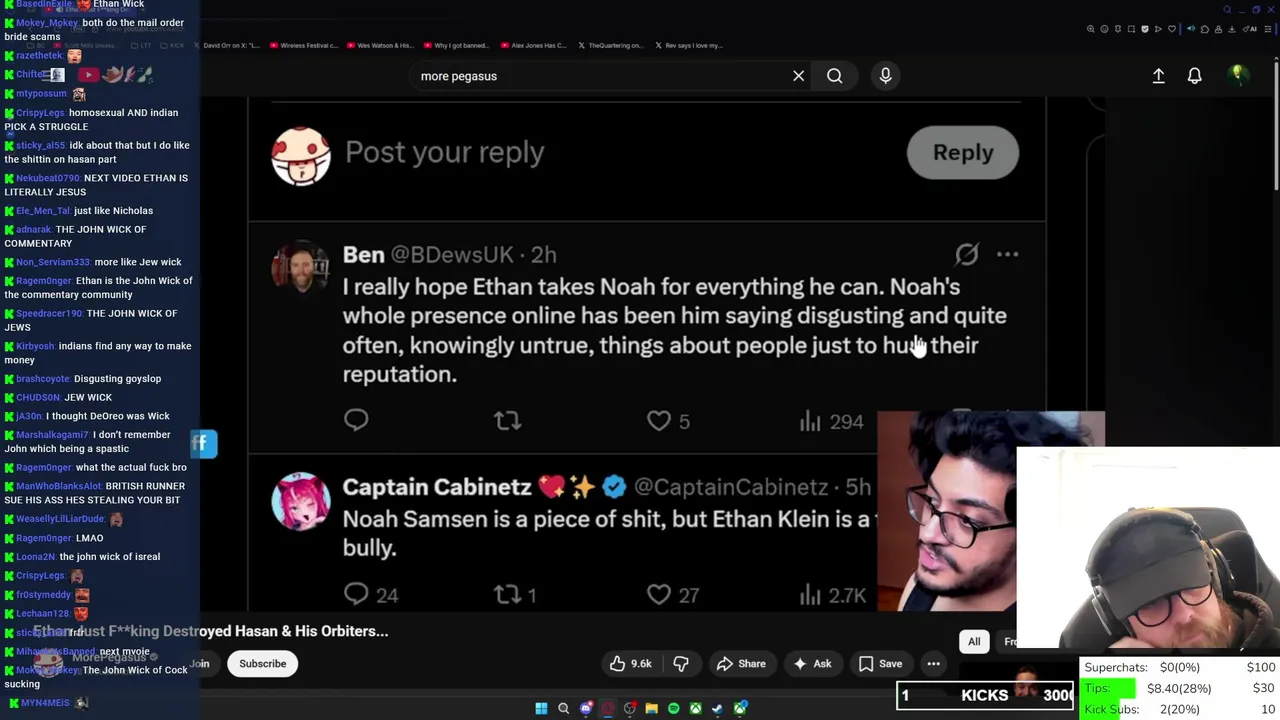Dislike the video with thumbs-down
The height and width of the screenshot is (720, 1280).
coord(681,664)
